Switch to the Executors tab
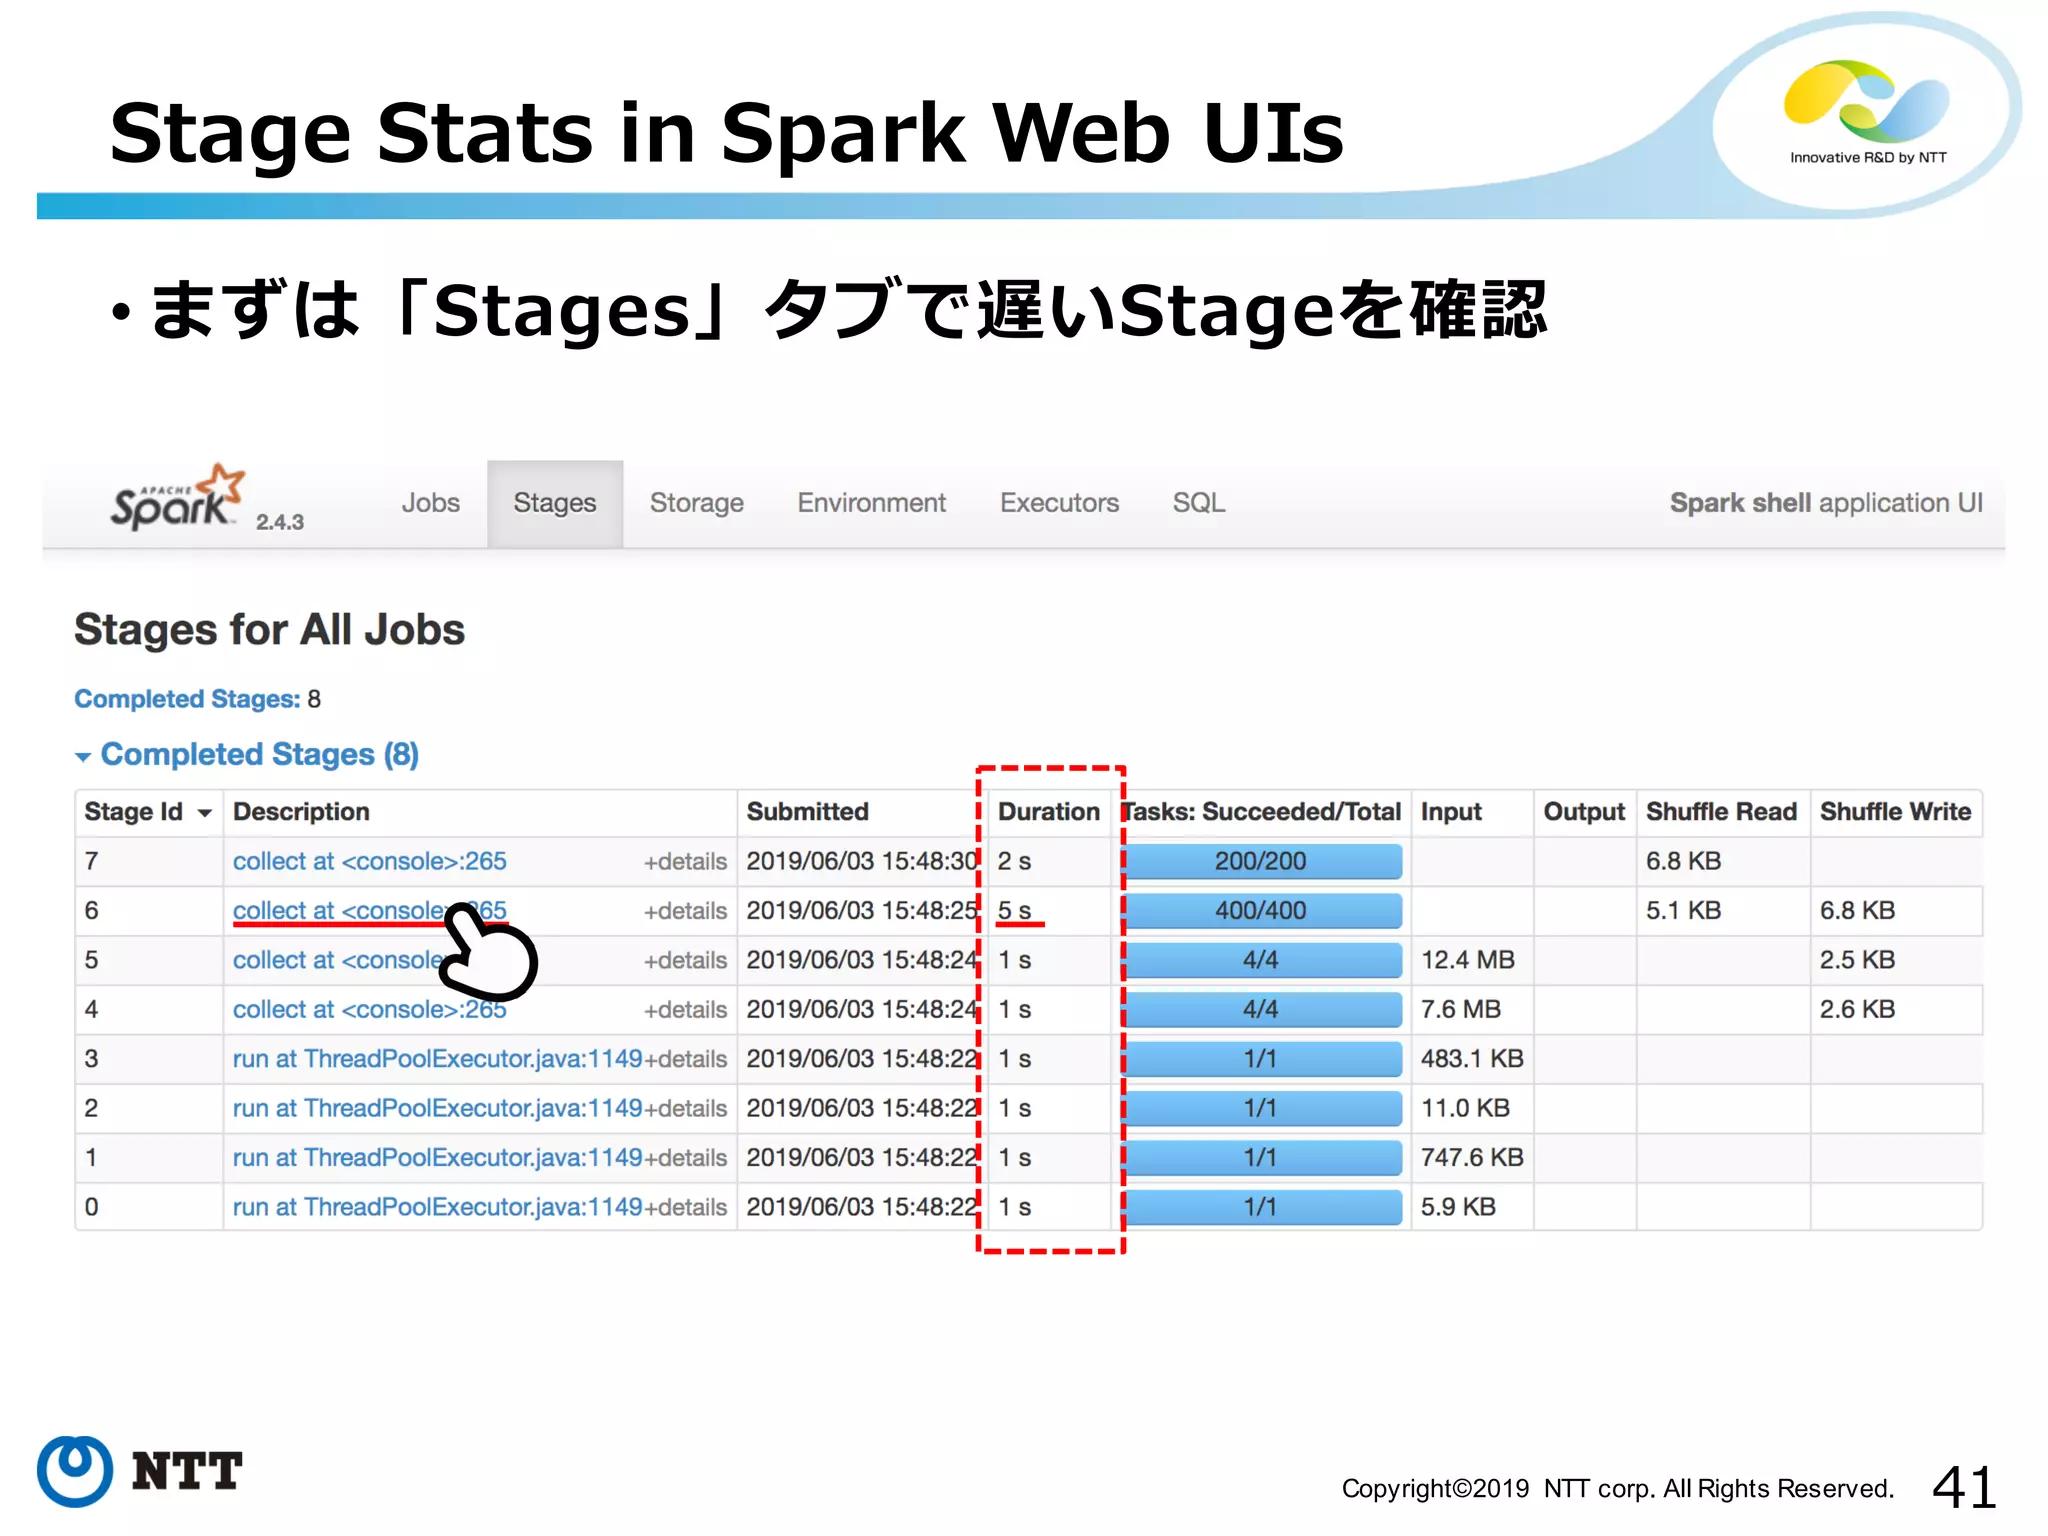This screenshot has height=1536, width=2048. (1059, 503)
